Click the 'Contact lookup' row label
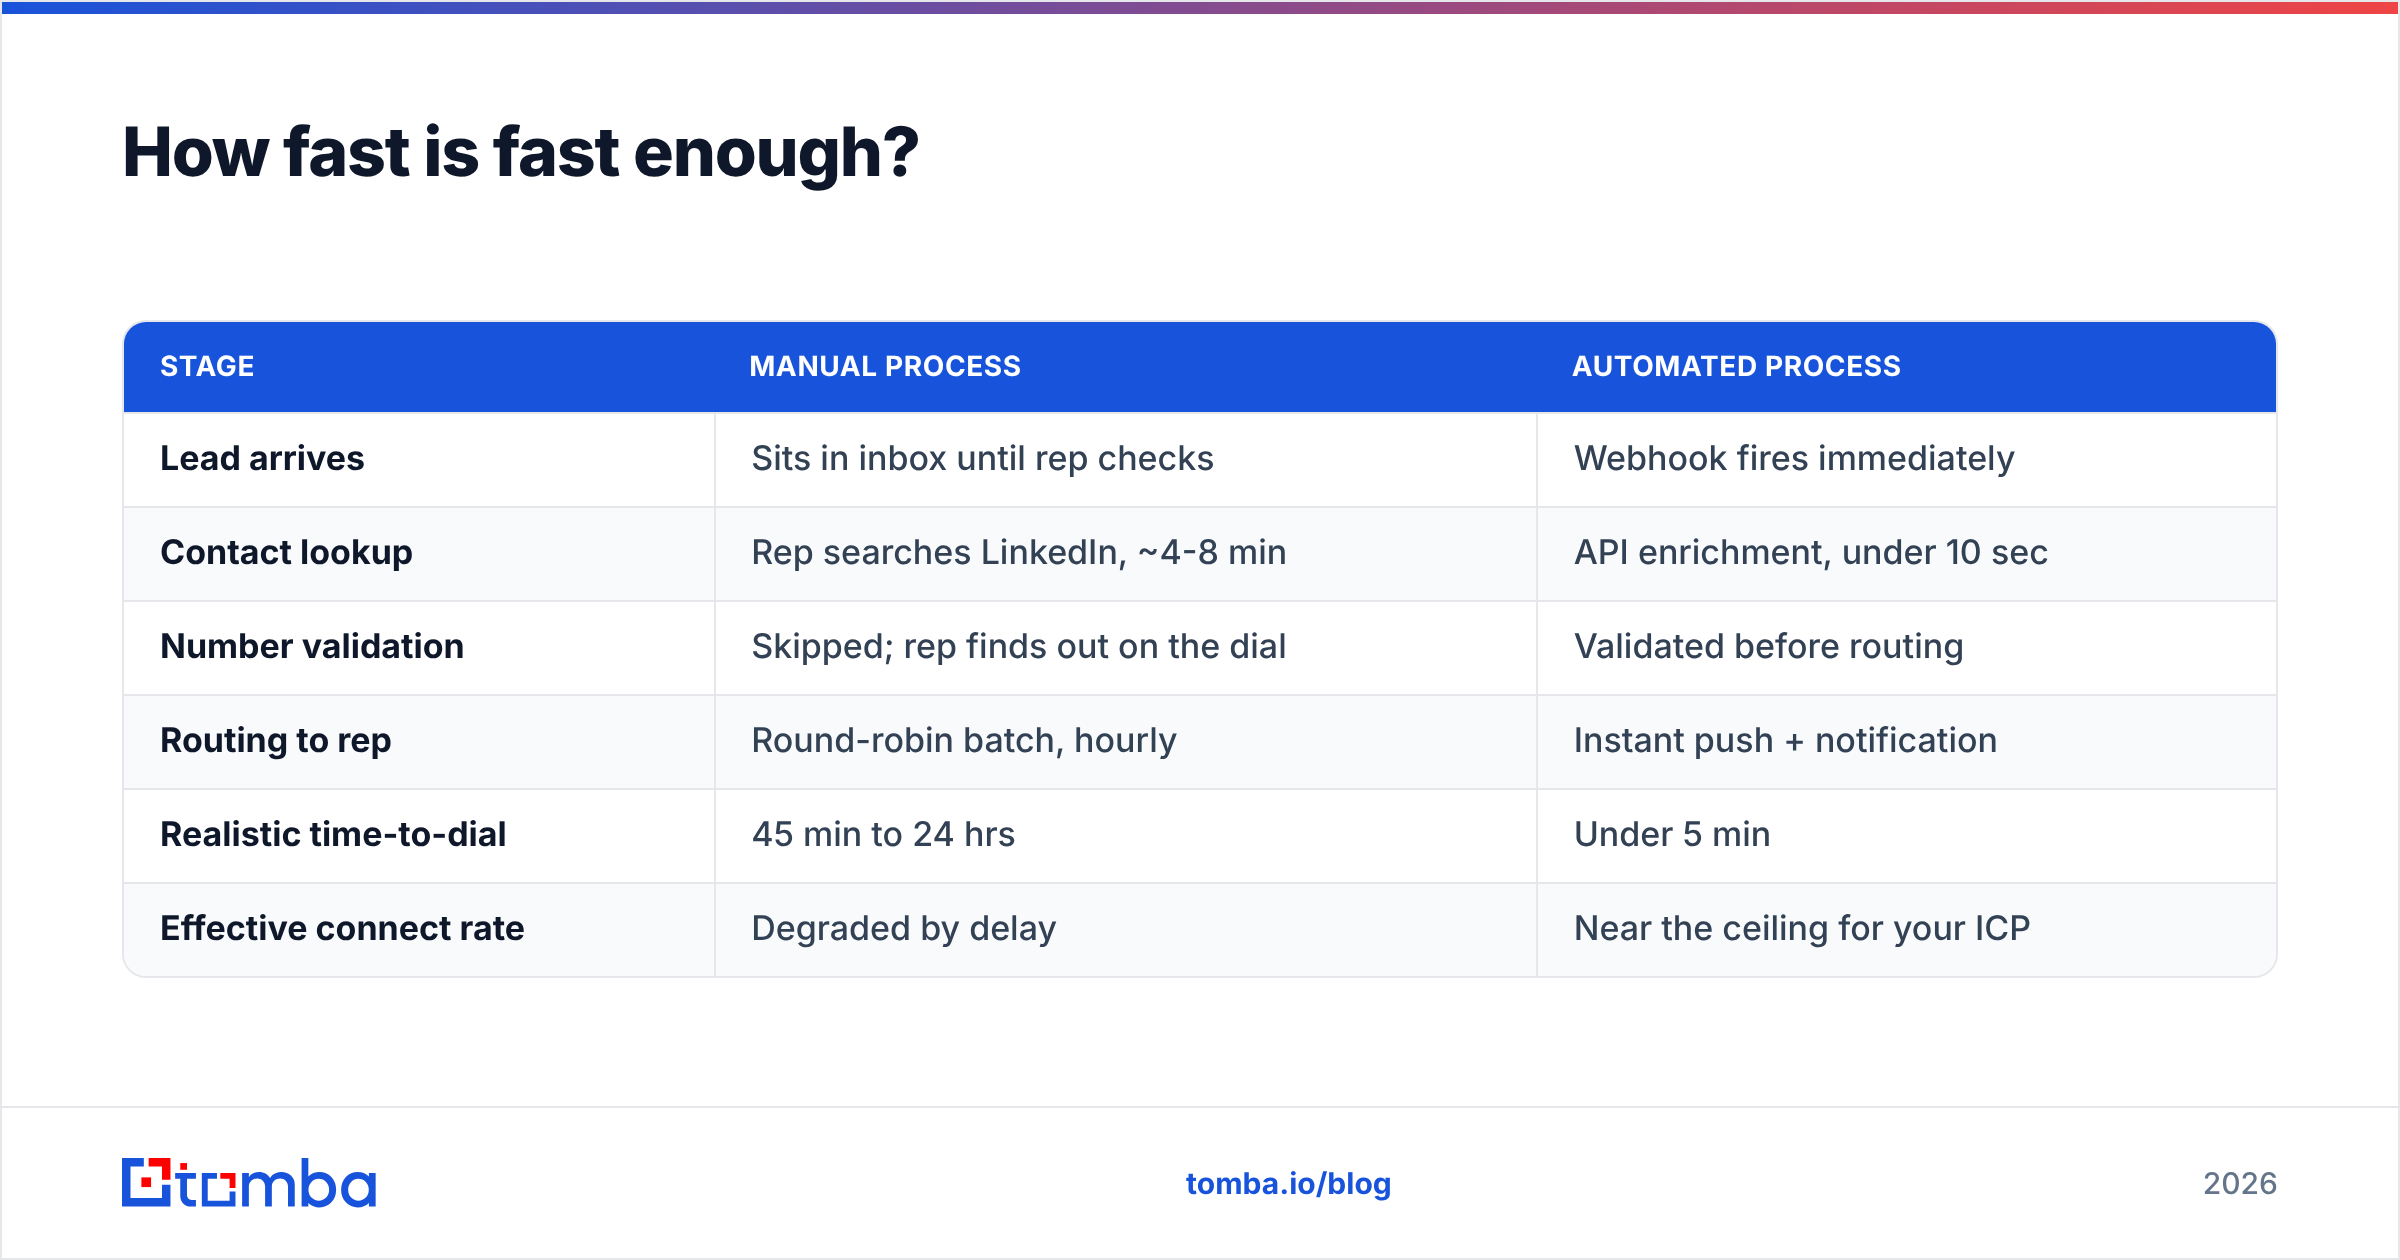2400x1260 pixels. (x=286, y=552)
